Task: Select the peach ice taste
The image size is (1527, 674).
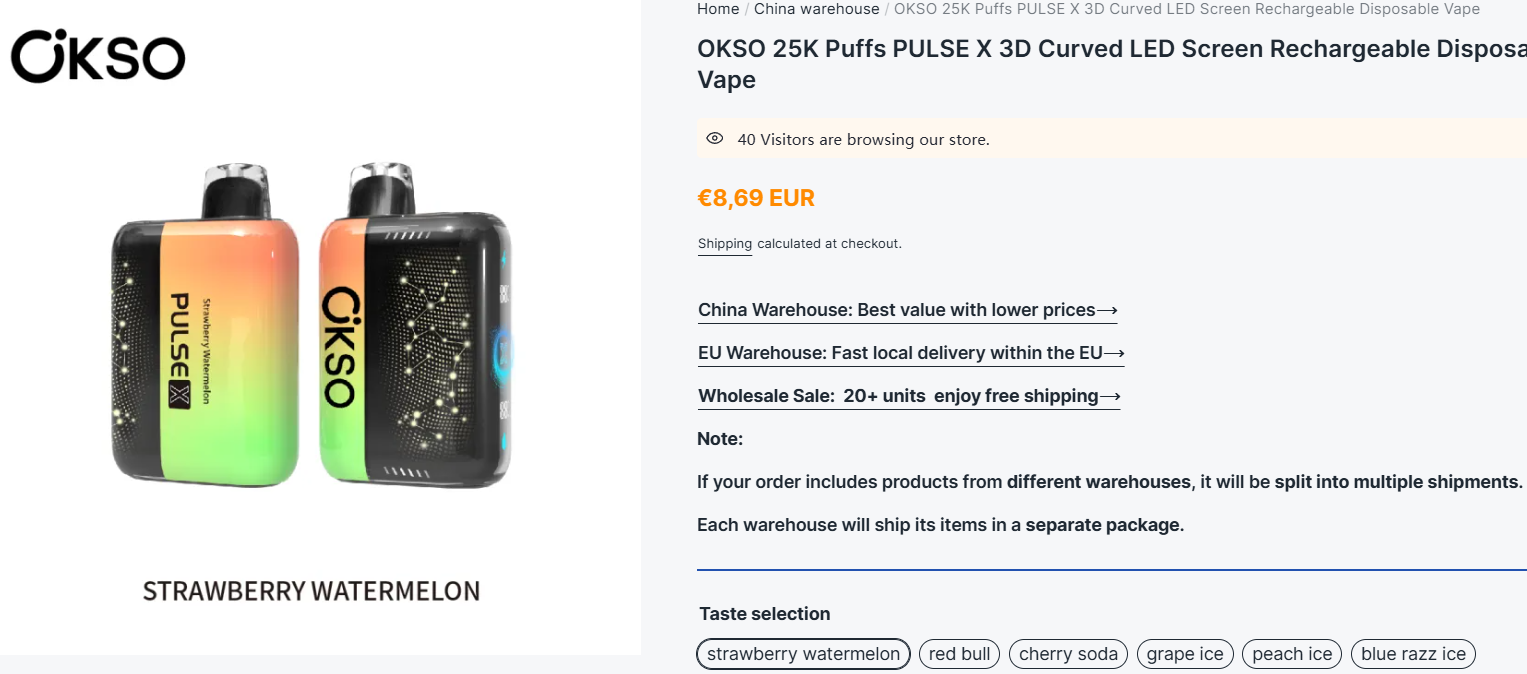Action: [x=1292, y=654]
